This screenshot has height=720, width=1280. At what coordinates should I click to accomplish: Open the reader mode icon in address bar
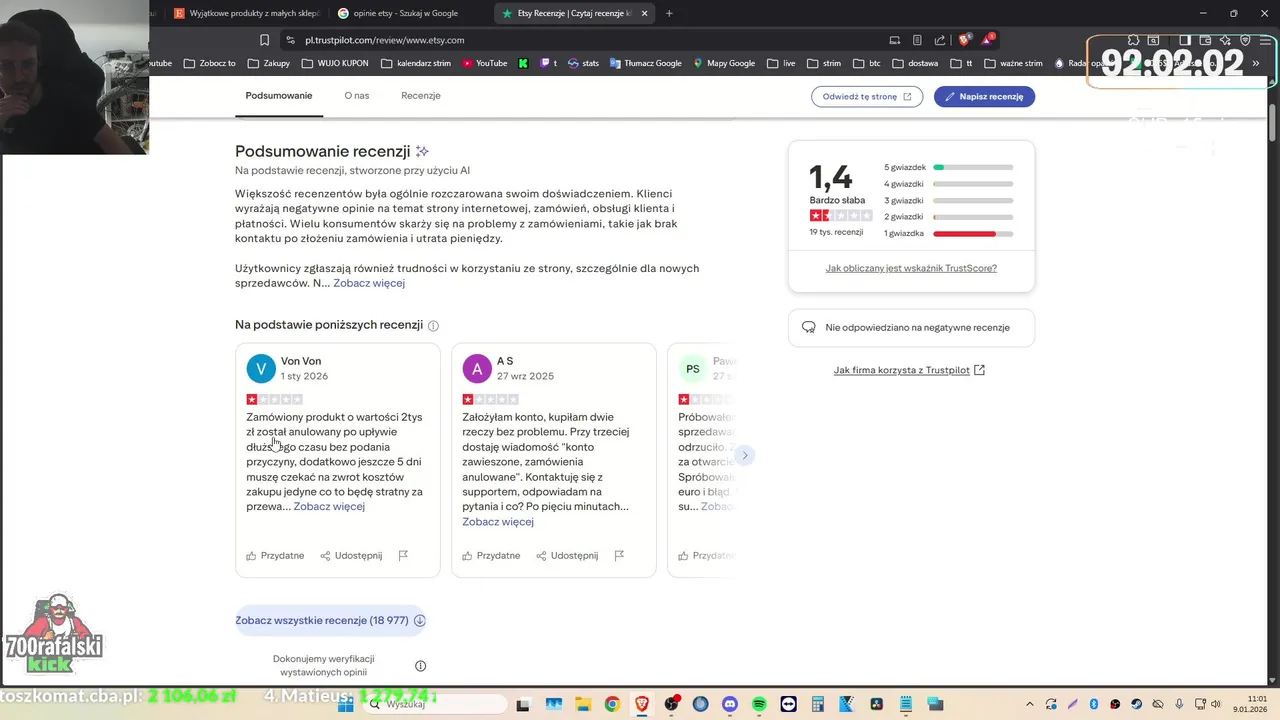click(x=917, y=40)
